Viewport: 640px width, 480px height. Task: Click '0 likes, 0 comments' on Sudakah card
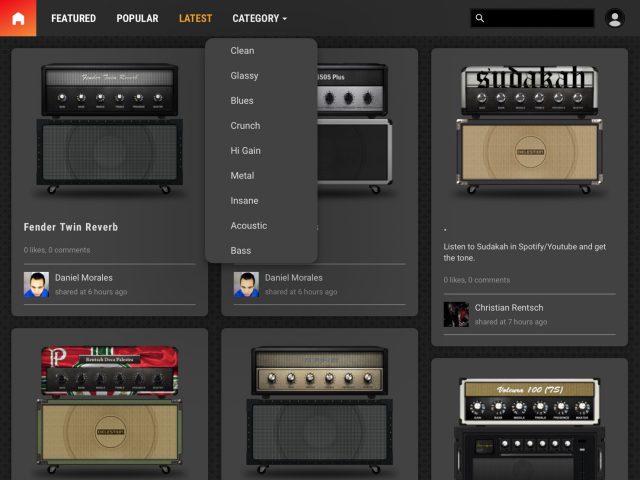click(477, 280)
